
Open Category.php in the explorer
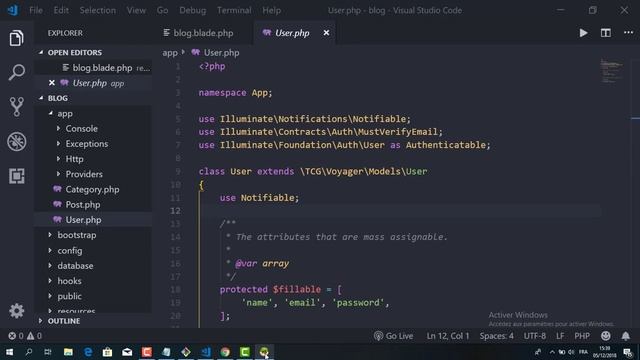[92, 189]
